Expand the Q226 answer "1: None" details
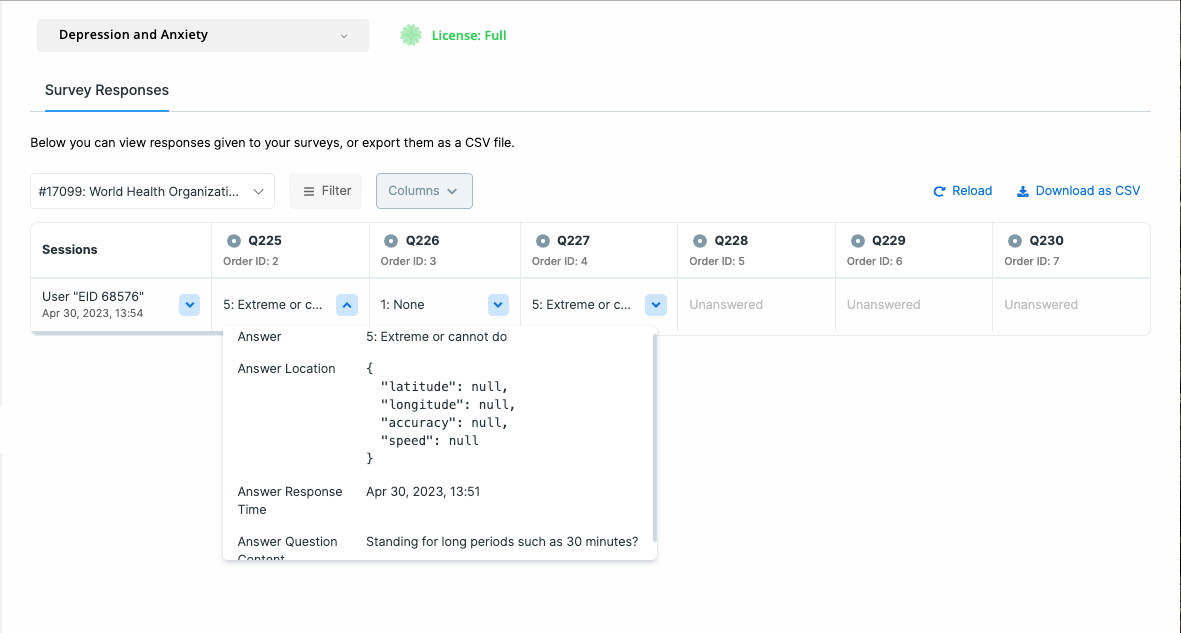 (499, 304)
